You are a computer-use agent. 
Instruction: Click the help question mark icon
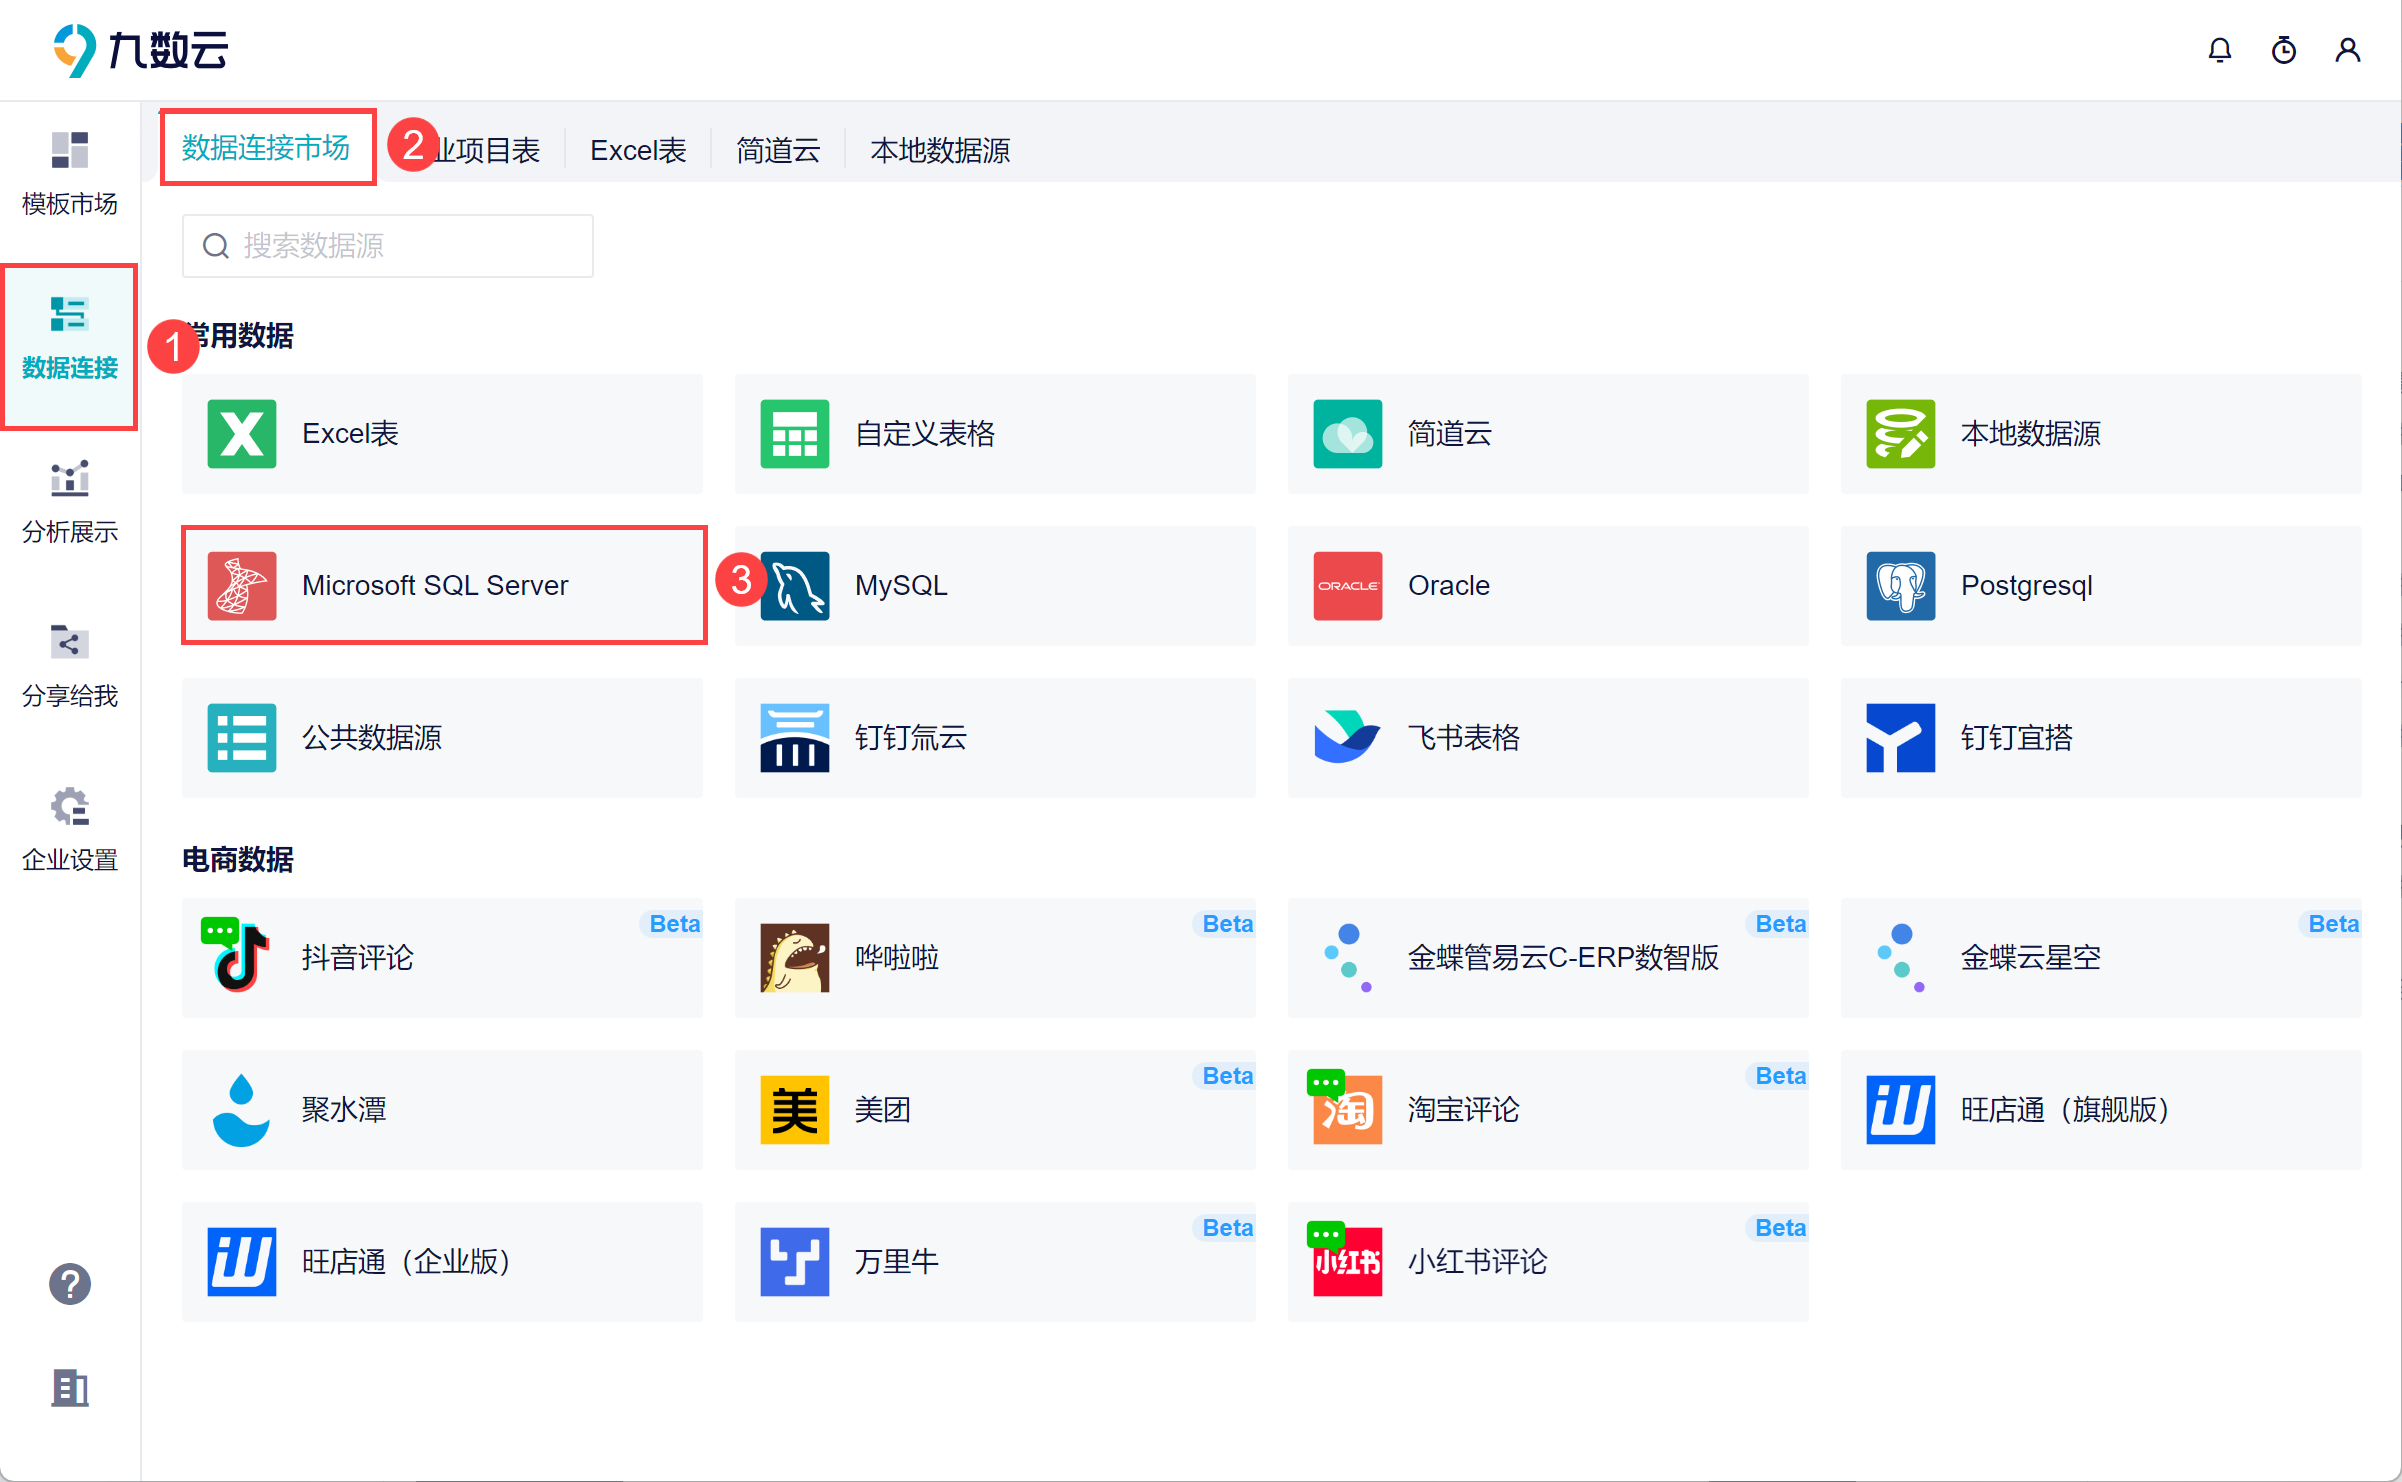(69, 1284)
